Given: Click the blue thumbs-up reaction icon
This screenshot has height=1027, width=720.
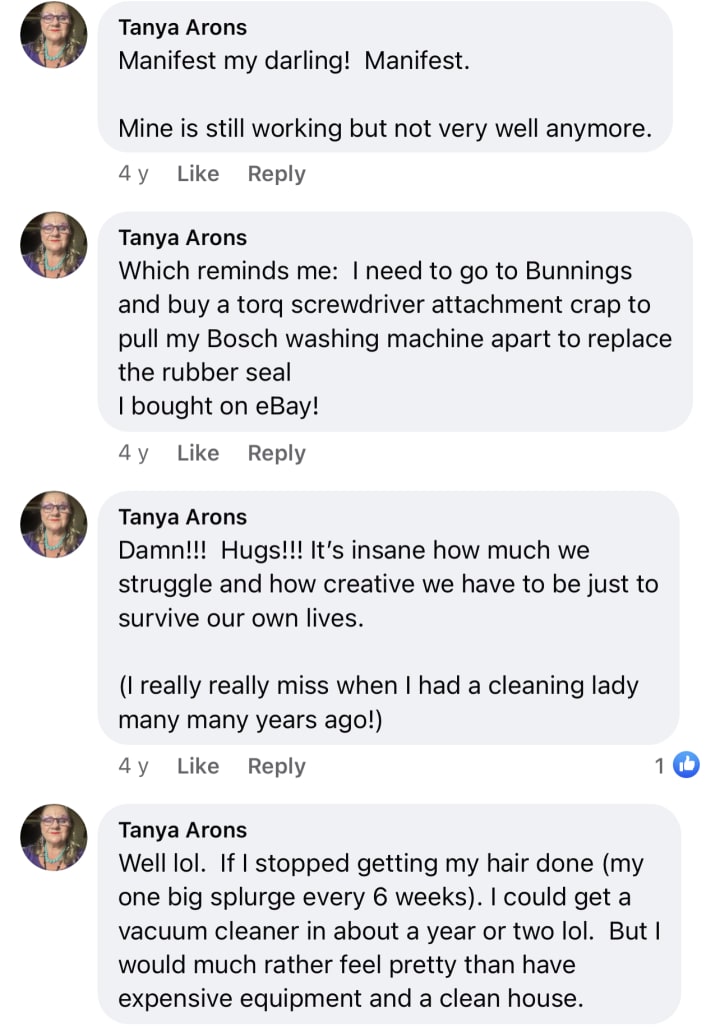Looking at the screenshot, I should pyautogui.click(x=686, y=766).
